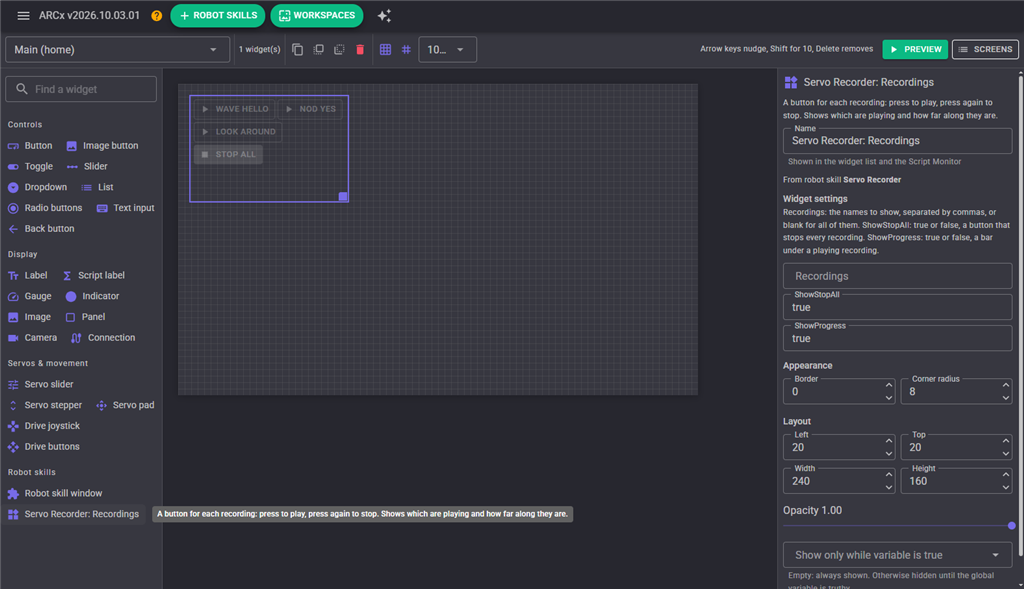
Task: Decrease the Top position value
Action: [x=1006, y=454]
